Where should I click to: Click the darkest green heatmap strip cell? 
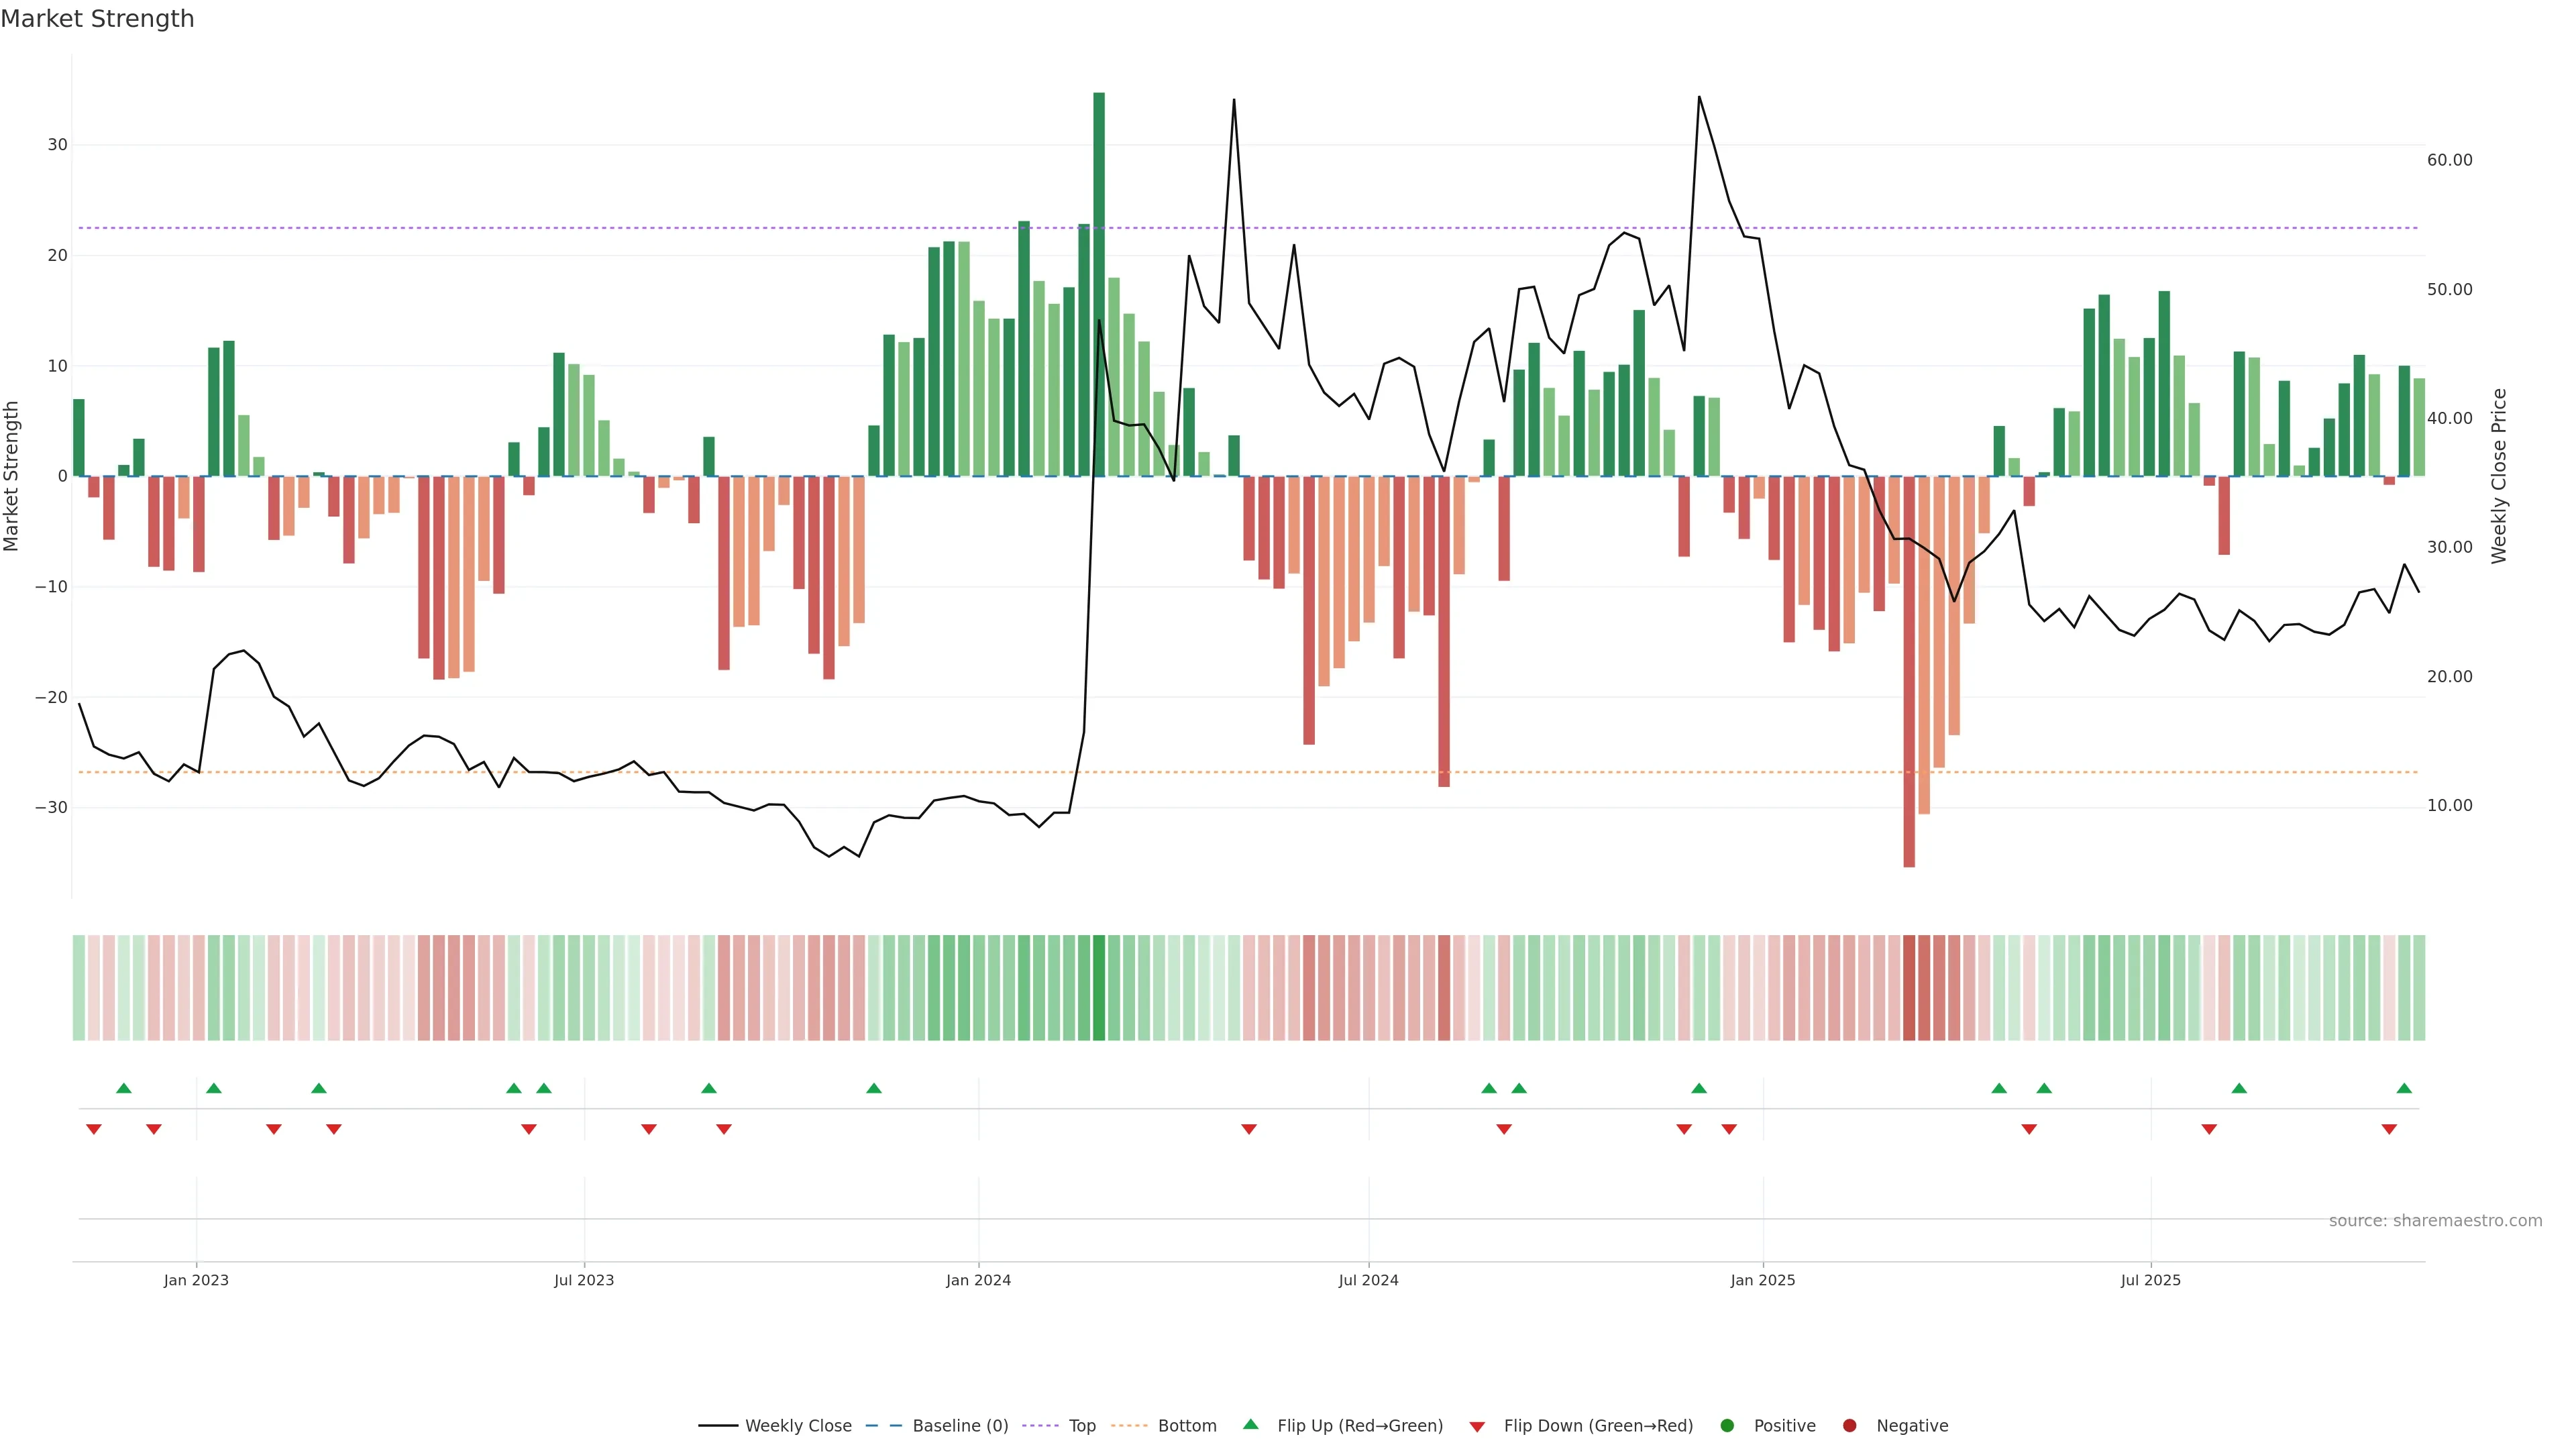pos(1099,987)
